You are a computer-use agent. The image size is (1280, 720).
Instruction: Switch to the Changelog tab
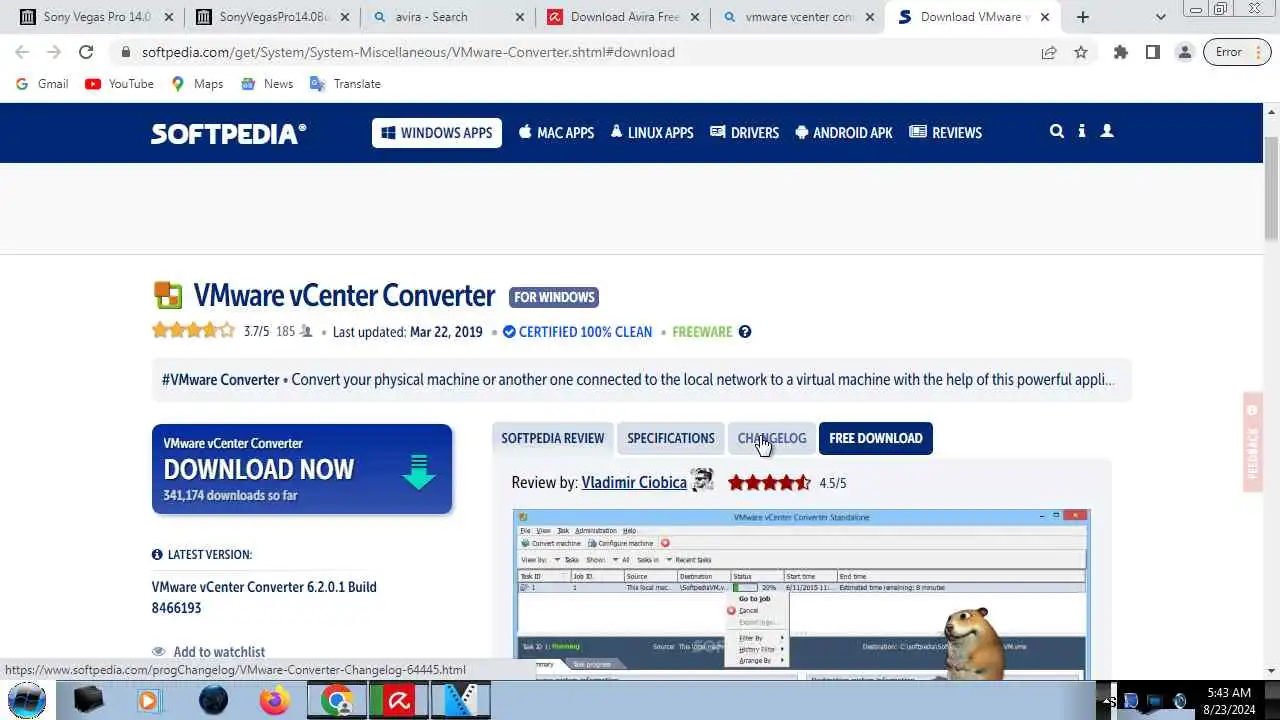click(x=772, y=438)
